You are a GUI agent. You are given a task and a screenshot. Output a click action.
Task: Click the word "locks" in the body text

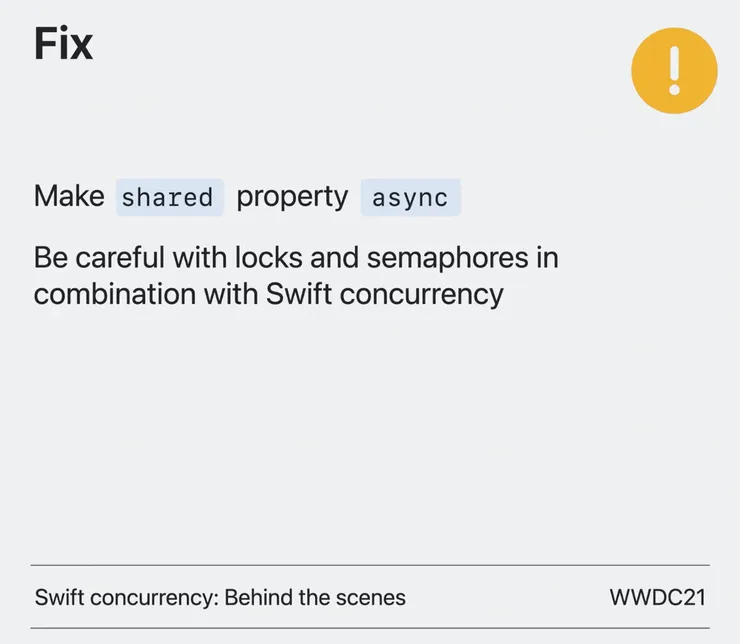point(262,258)
